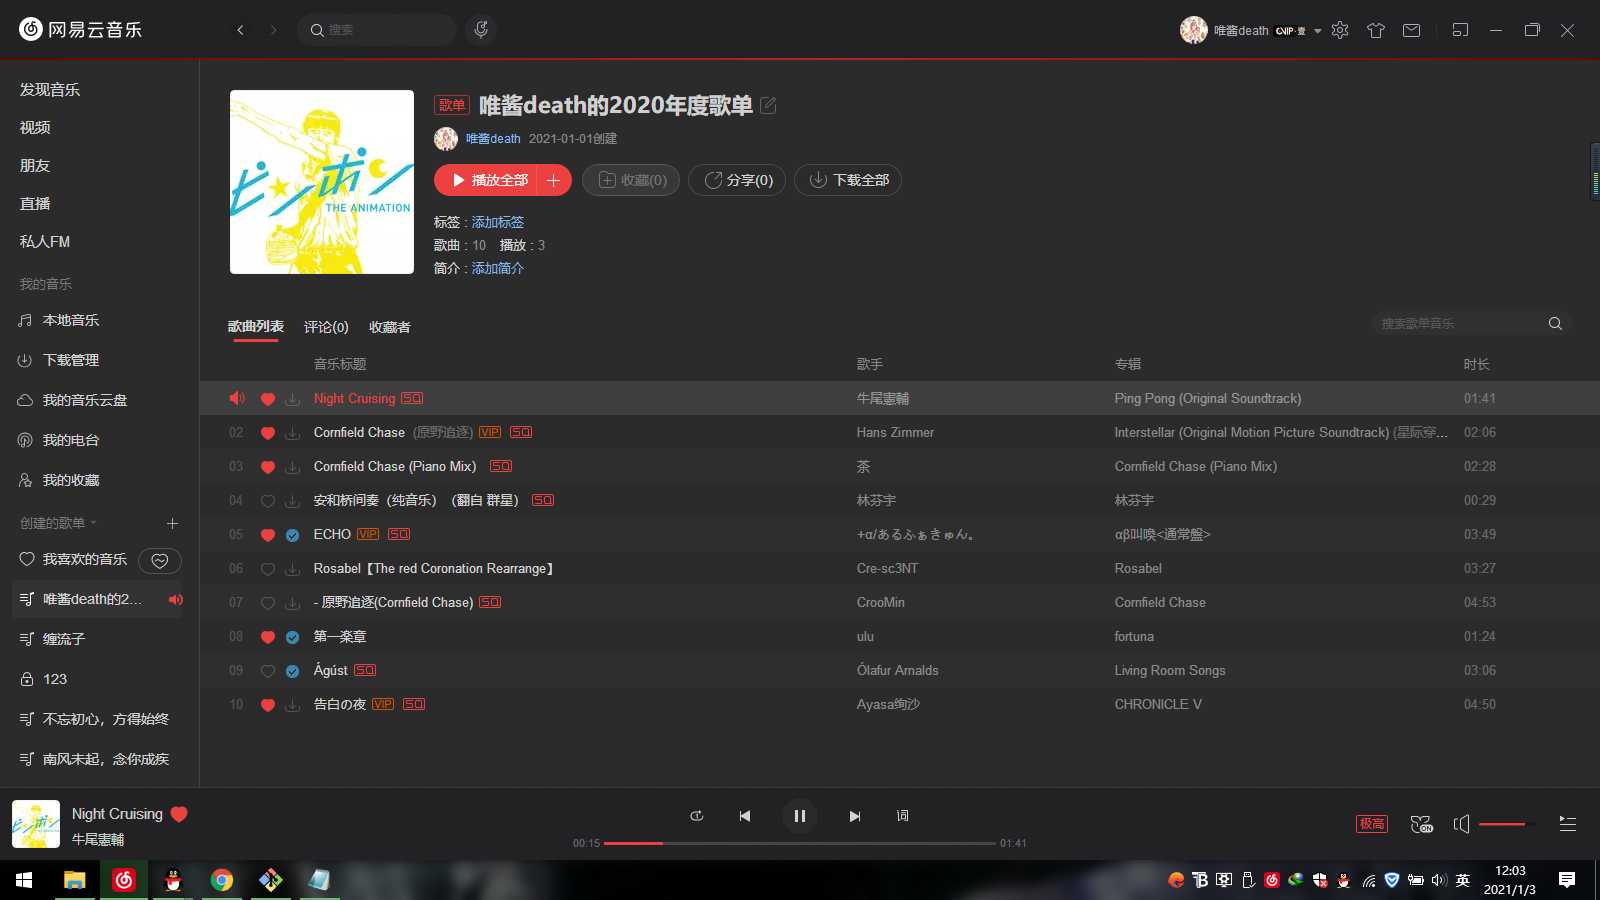The width and height of the screenshot is (1600, 900).
Task: Switch to 收藏者 tab
Action: pyautogui.click(x=390, y=327)
